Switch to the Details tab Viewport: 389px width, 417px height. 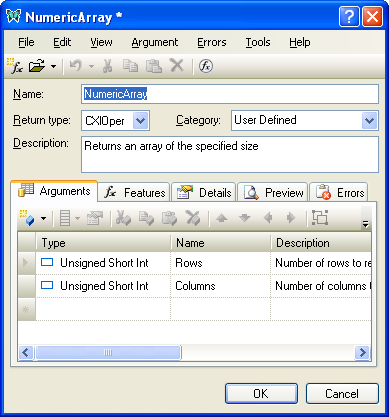point(204,193)
